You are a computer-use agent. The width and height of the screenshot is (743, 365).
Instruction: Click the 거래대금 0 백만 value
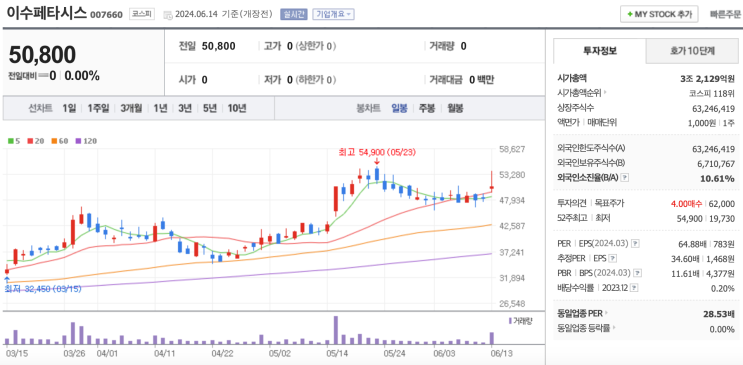click(x=481, y=80)
